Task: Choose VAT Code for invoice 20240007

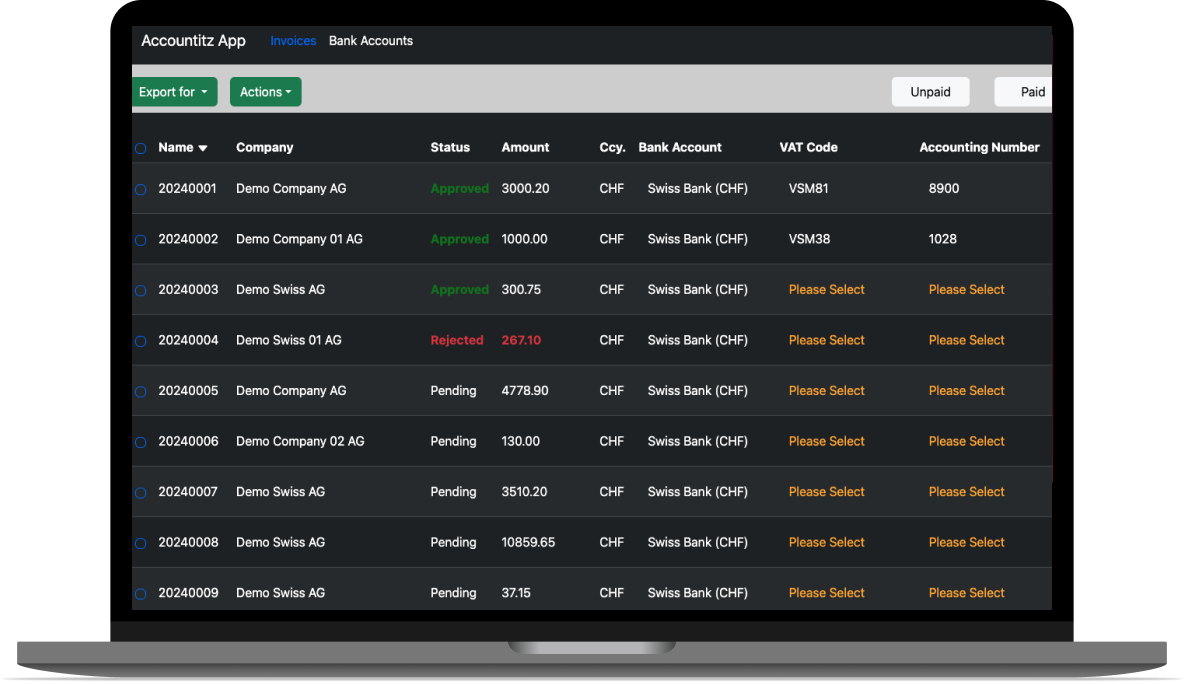Action: coord(826,492)
